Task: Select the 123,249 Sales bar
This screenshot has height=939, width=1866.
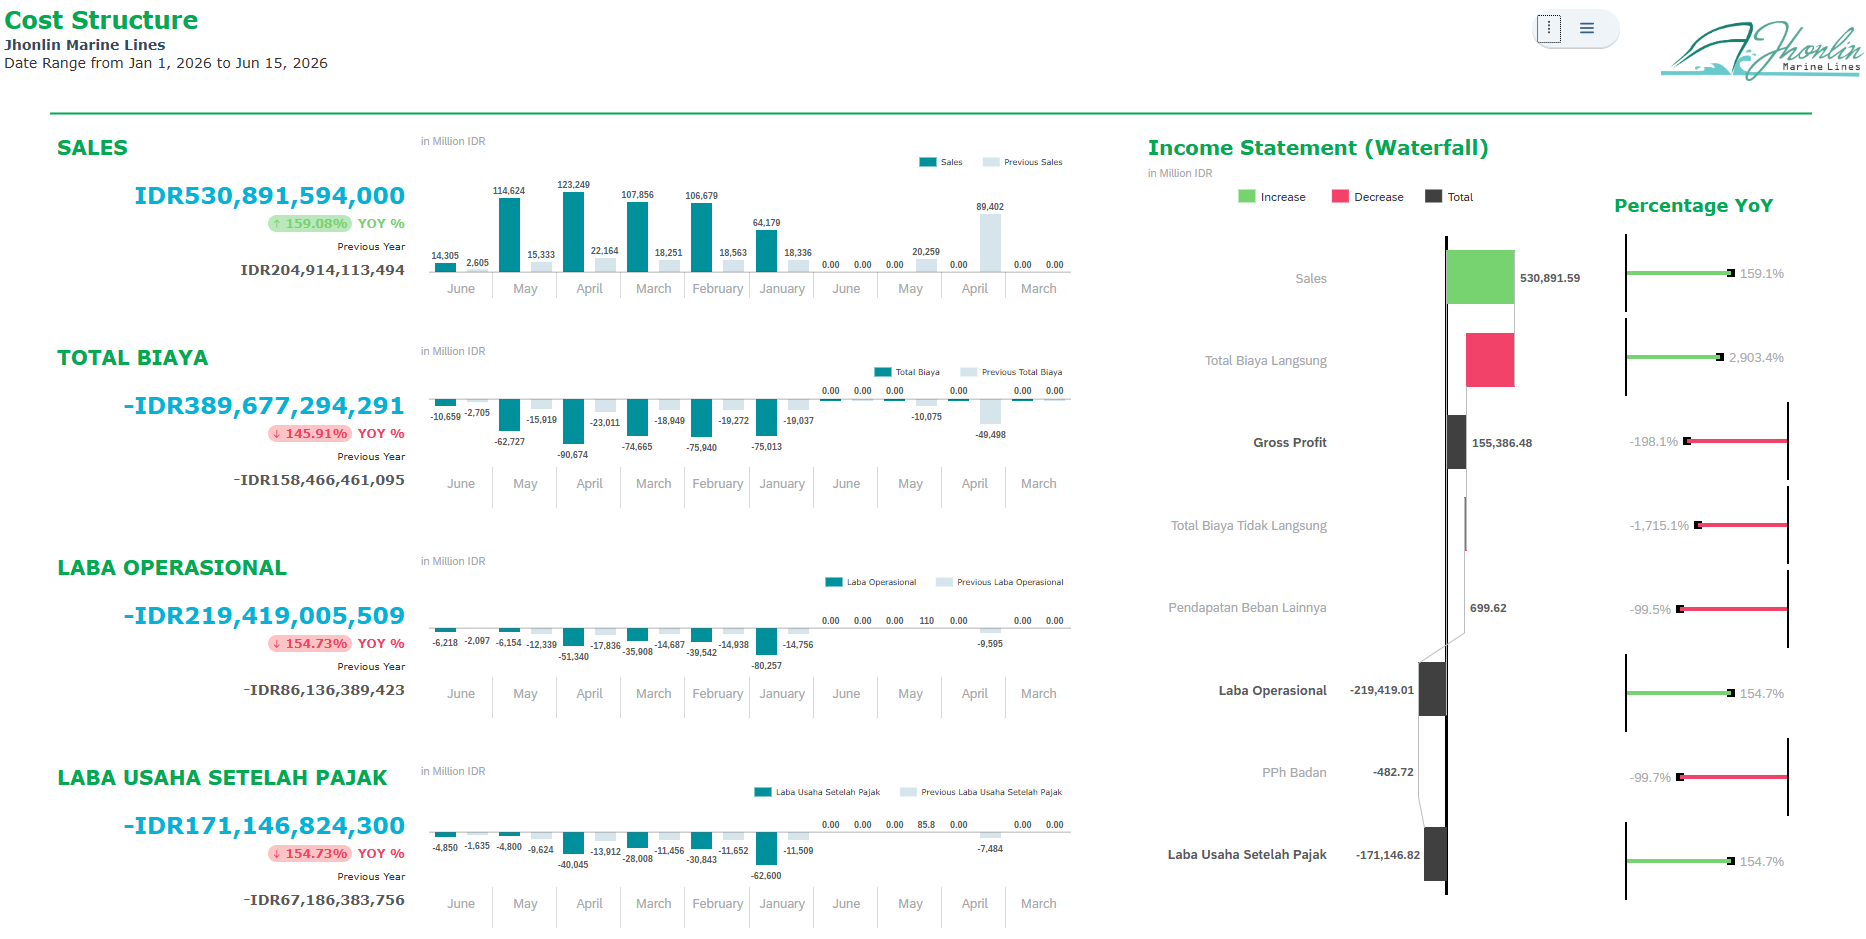Action: pyautogui.click(x=573, y=232)
